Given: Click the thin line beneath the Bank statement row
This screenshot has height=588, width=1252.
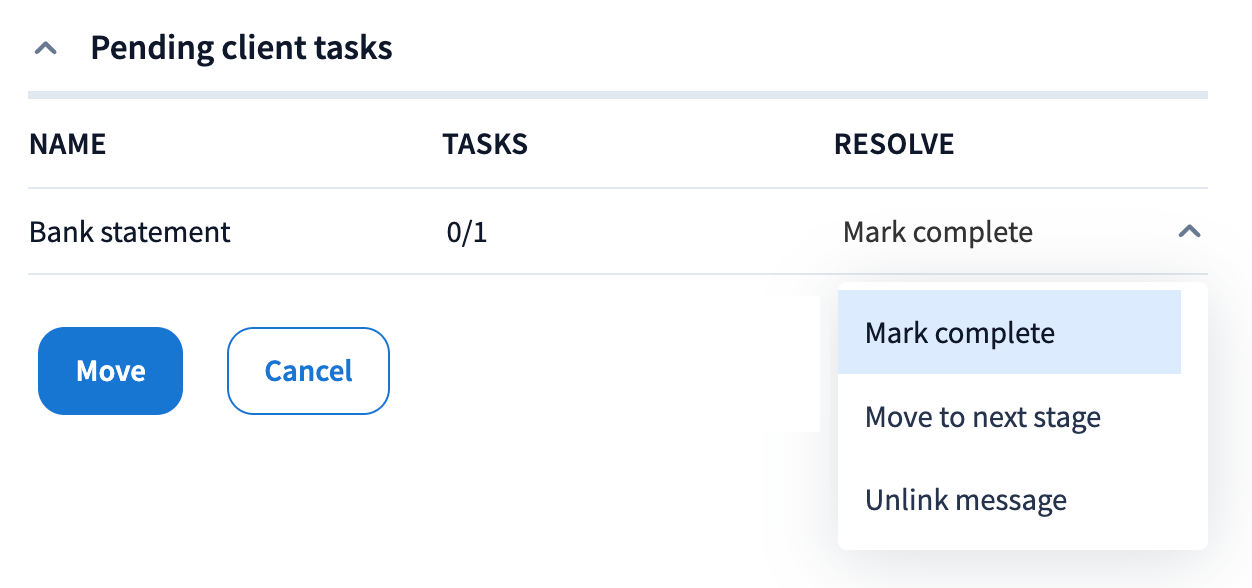Looking at the screenshot, I should tap(400, 273).
